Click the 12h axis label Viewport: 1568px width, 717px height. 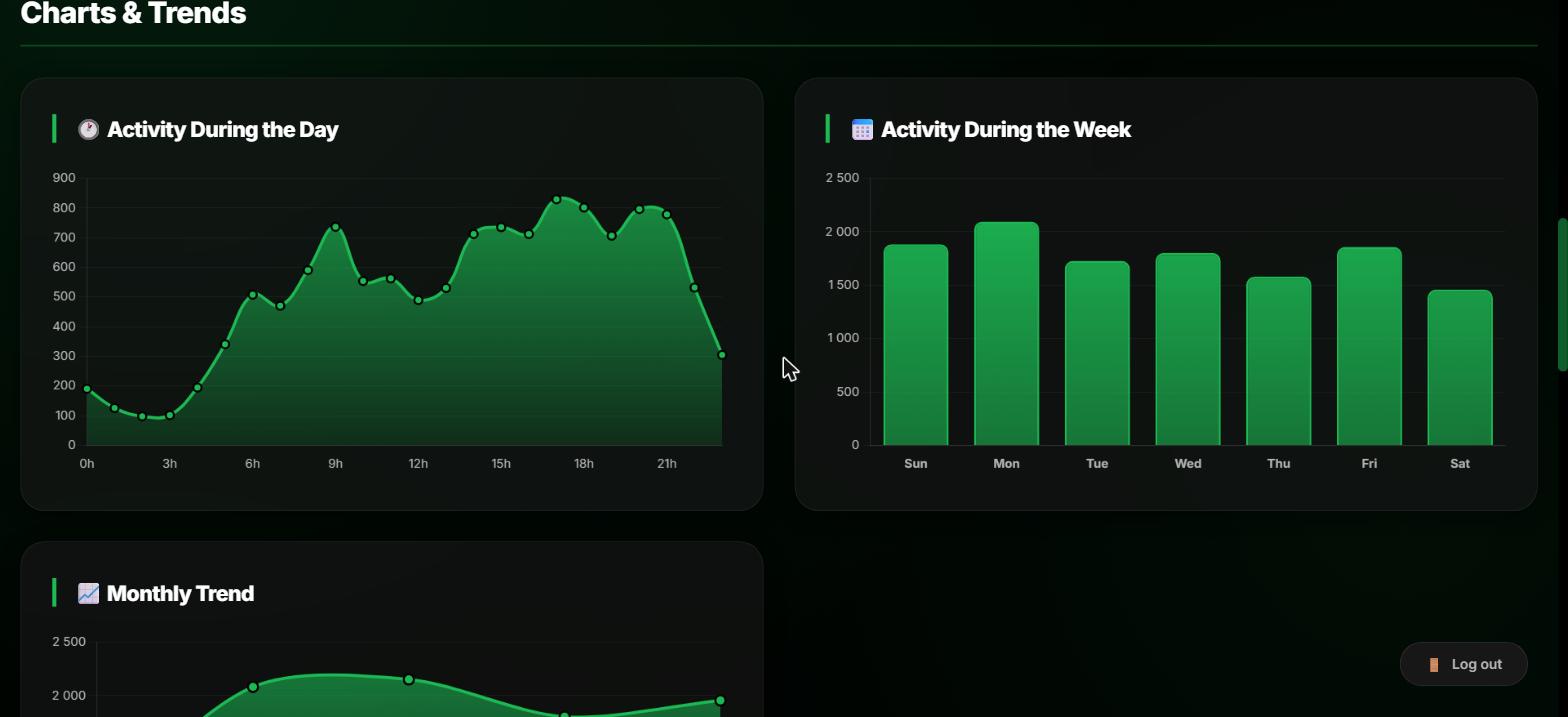pos(418,464)
